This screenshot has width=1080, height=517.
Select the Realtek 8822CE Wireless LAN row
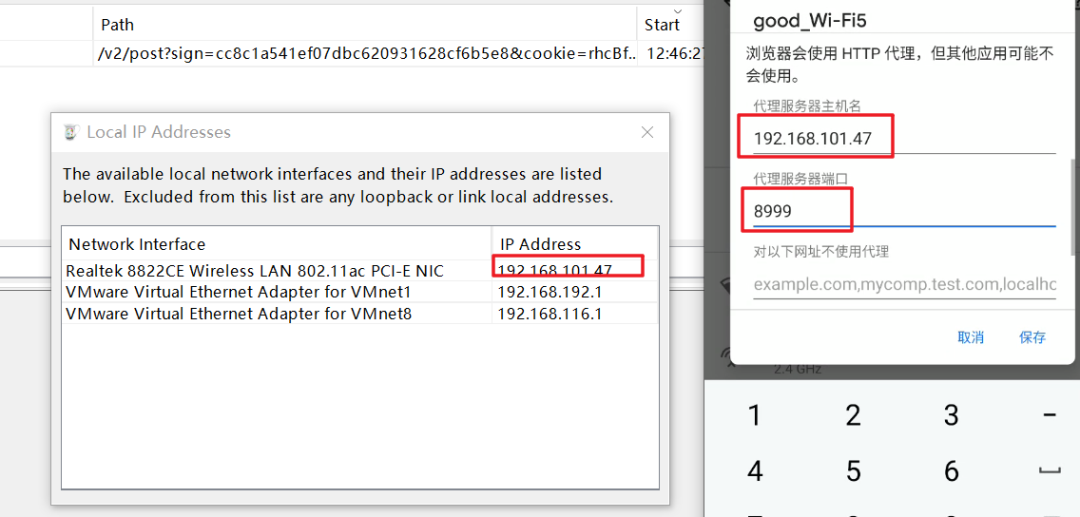click(359, 271)
